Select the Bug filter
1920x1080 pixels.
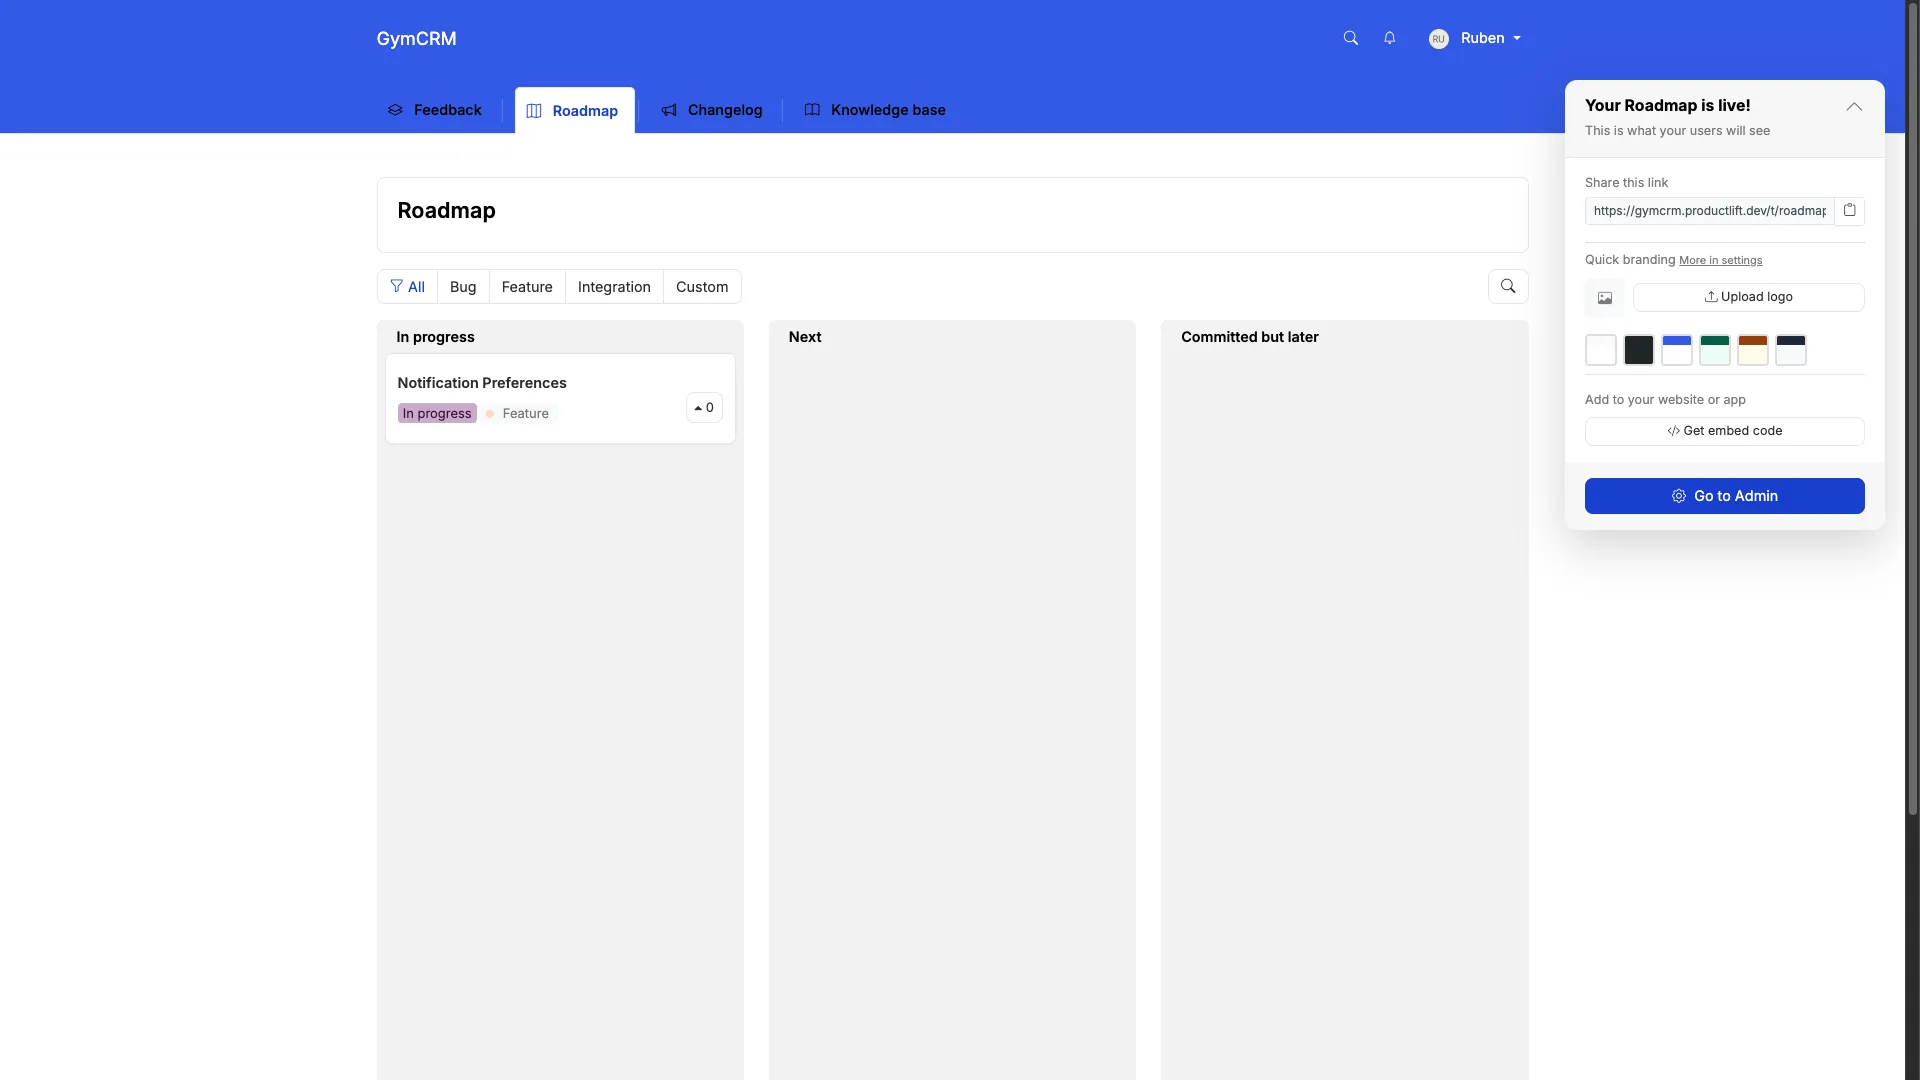click(462, 287)
